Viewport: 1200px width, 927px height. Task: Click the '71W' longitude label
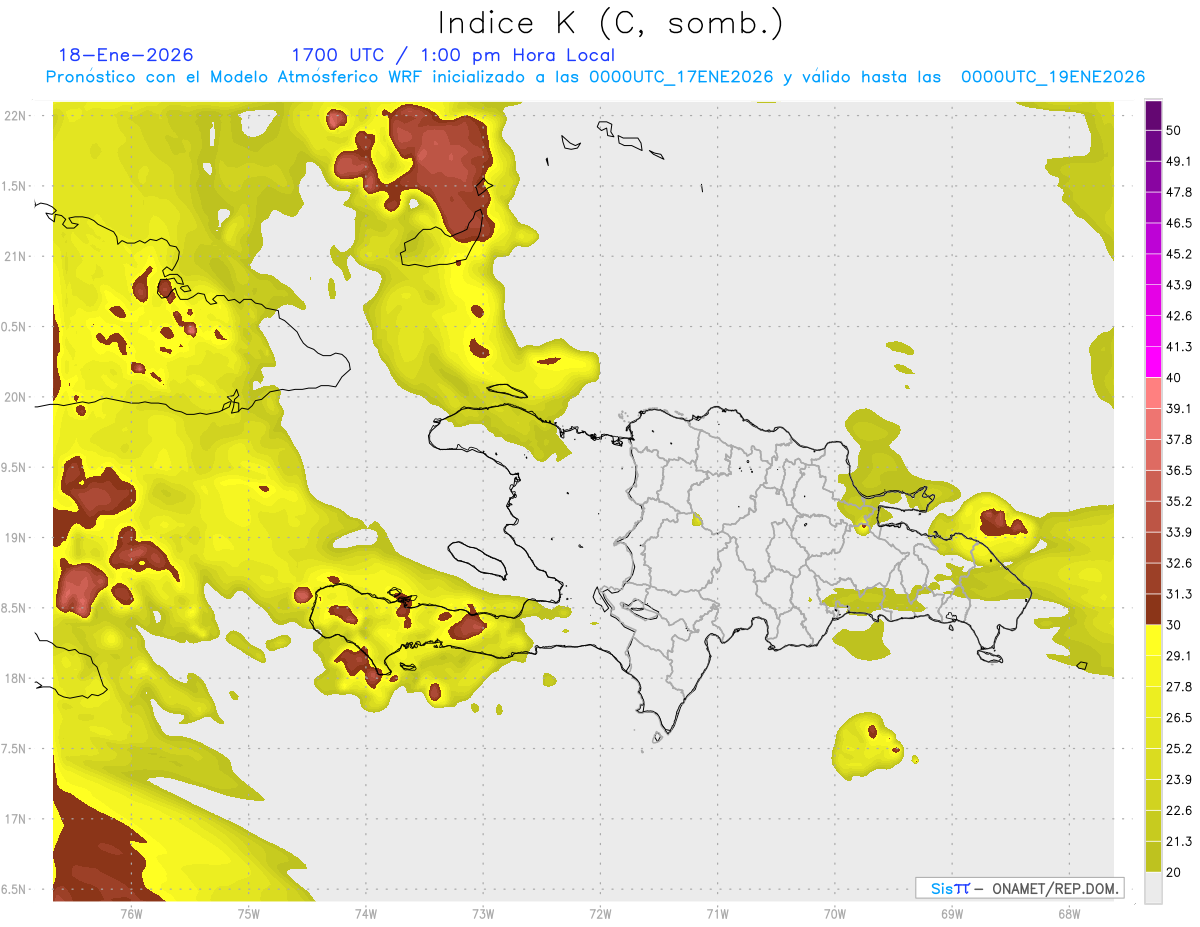coord(717,913)
